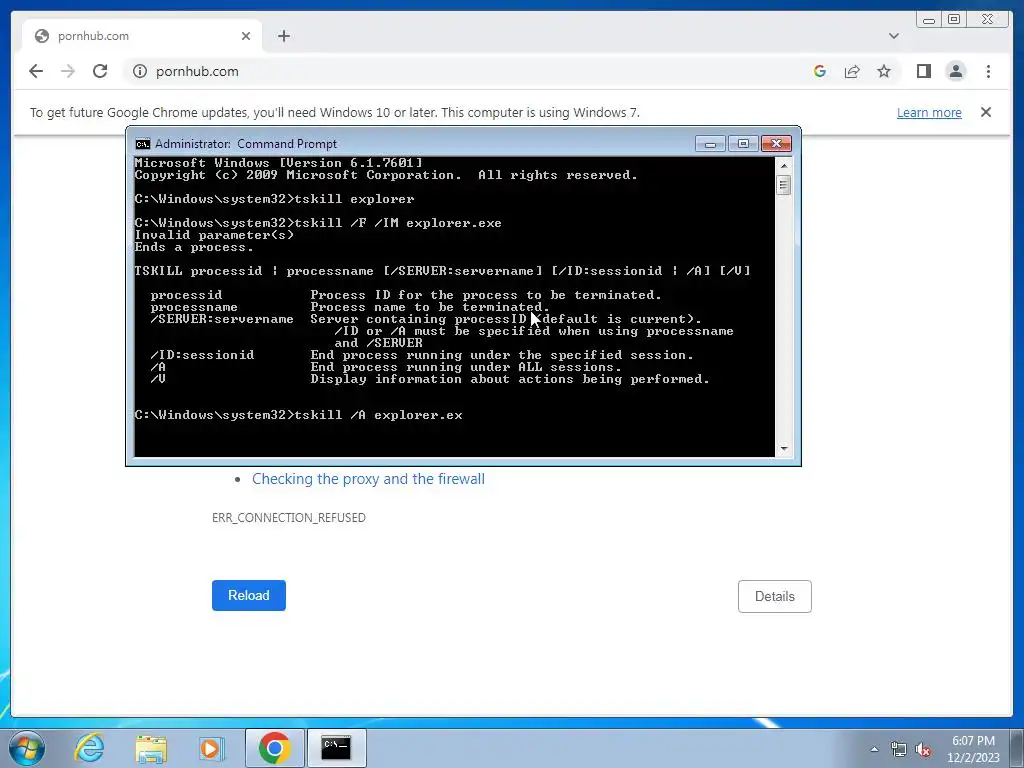Select the pornhub.com tab
Image resolution: width=1024 pixels, height=768 pixels.
click(x=142, y=36)
